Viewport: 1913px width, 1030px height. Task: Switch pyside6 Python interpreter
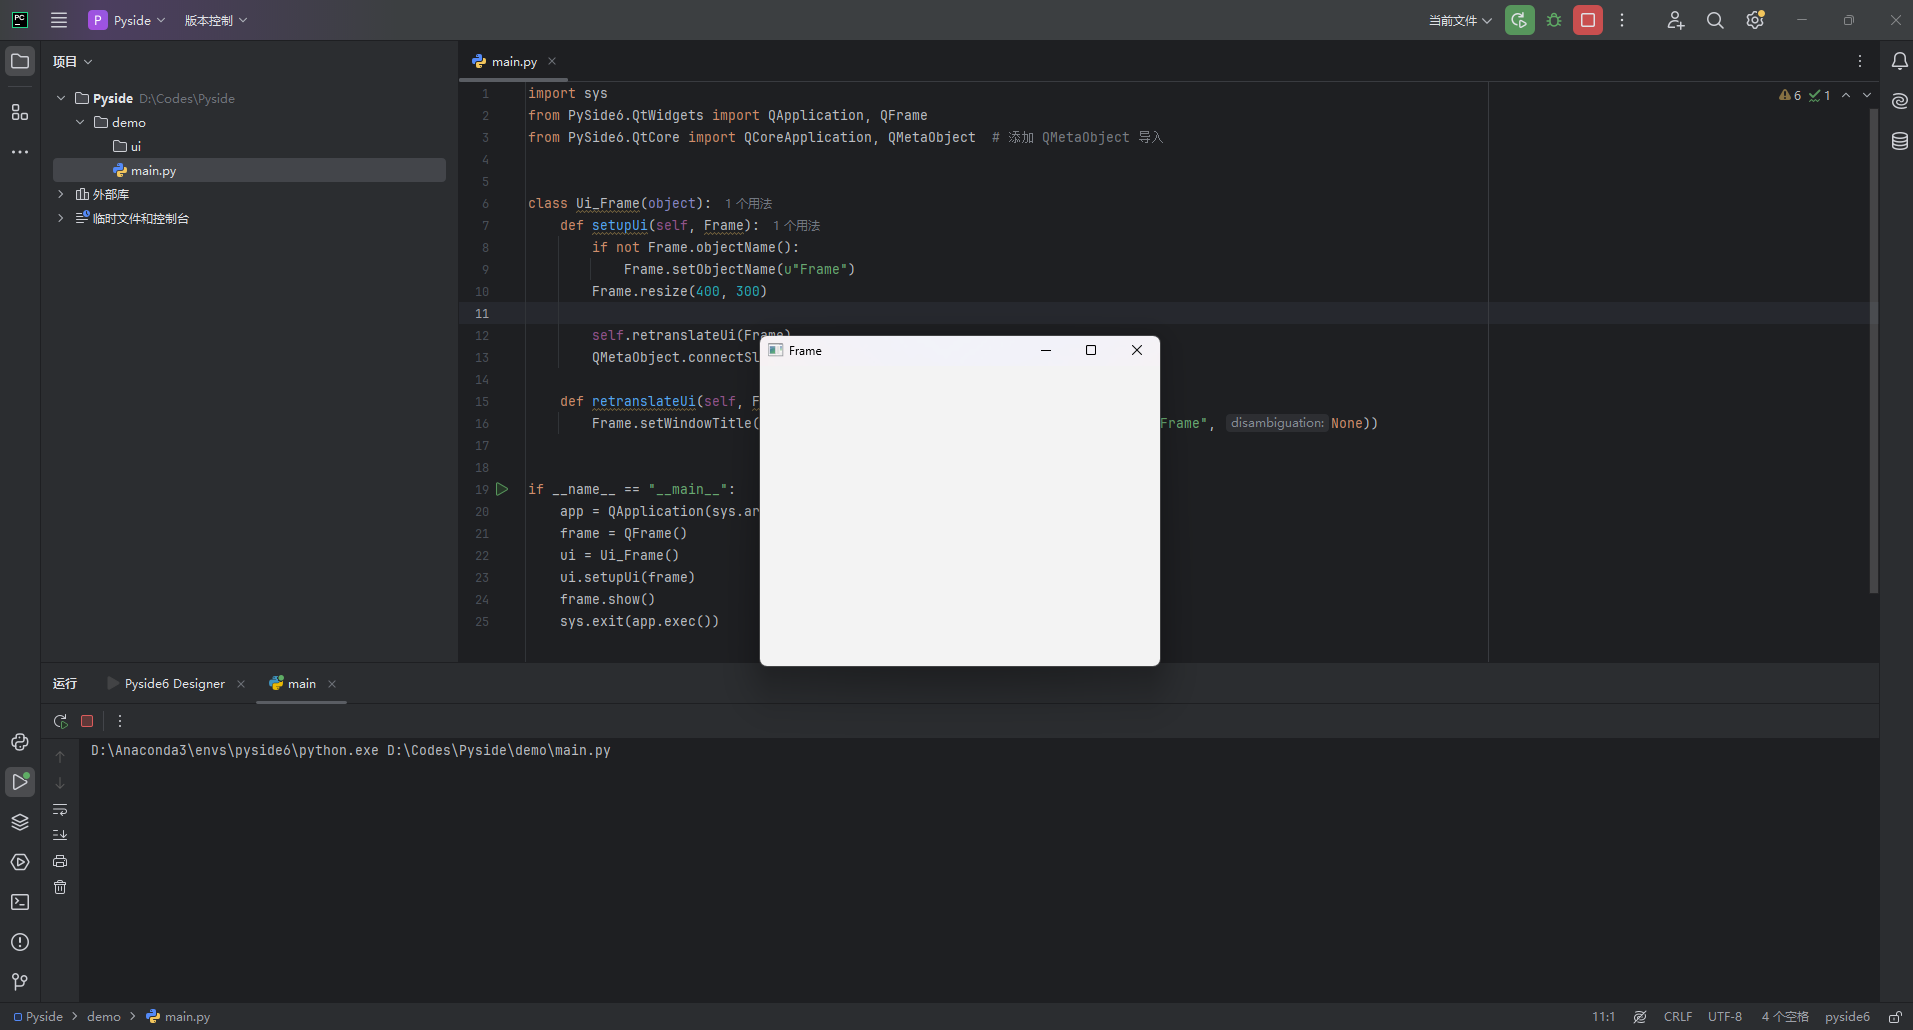point(1847,1016)
